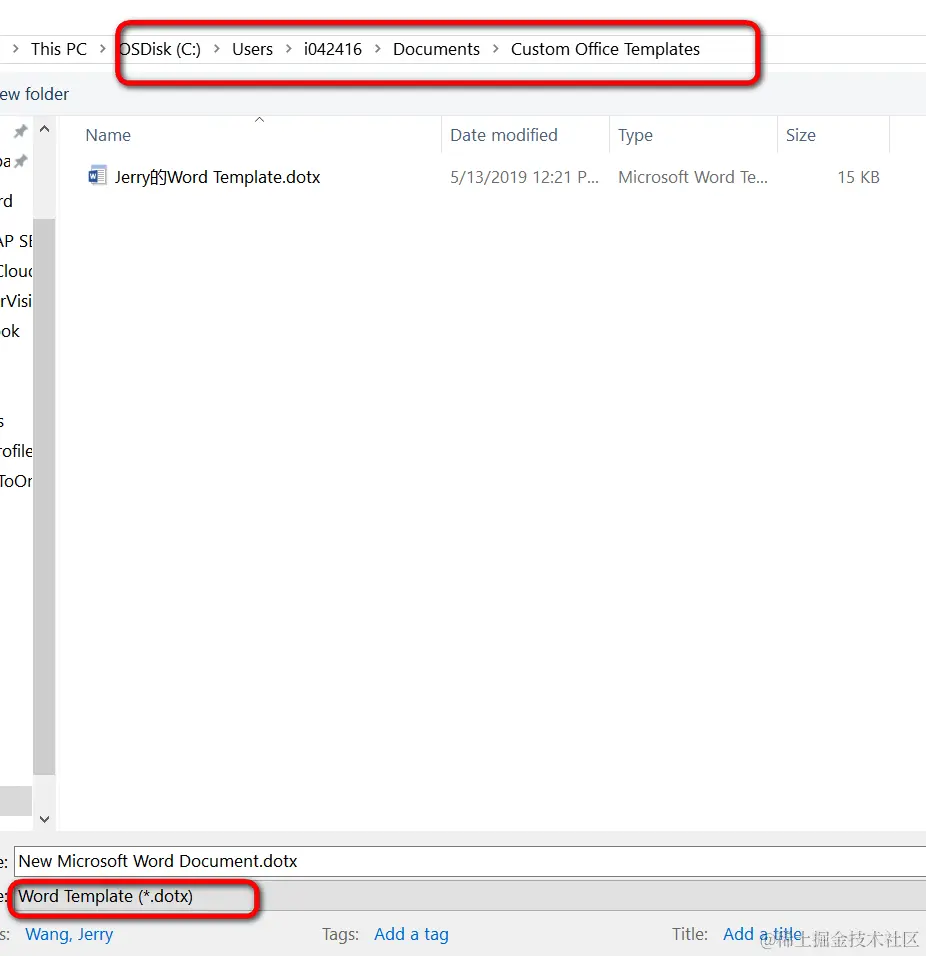
Task: Click the scroll-up arrow of navigation pane
Action: (x=45, y=129)
